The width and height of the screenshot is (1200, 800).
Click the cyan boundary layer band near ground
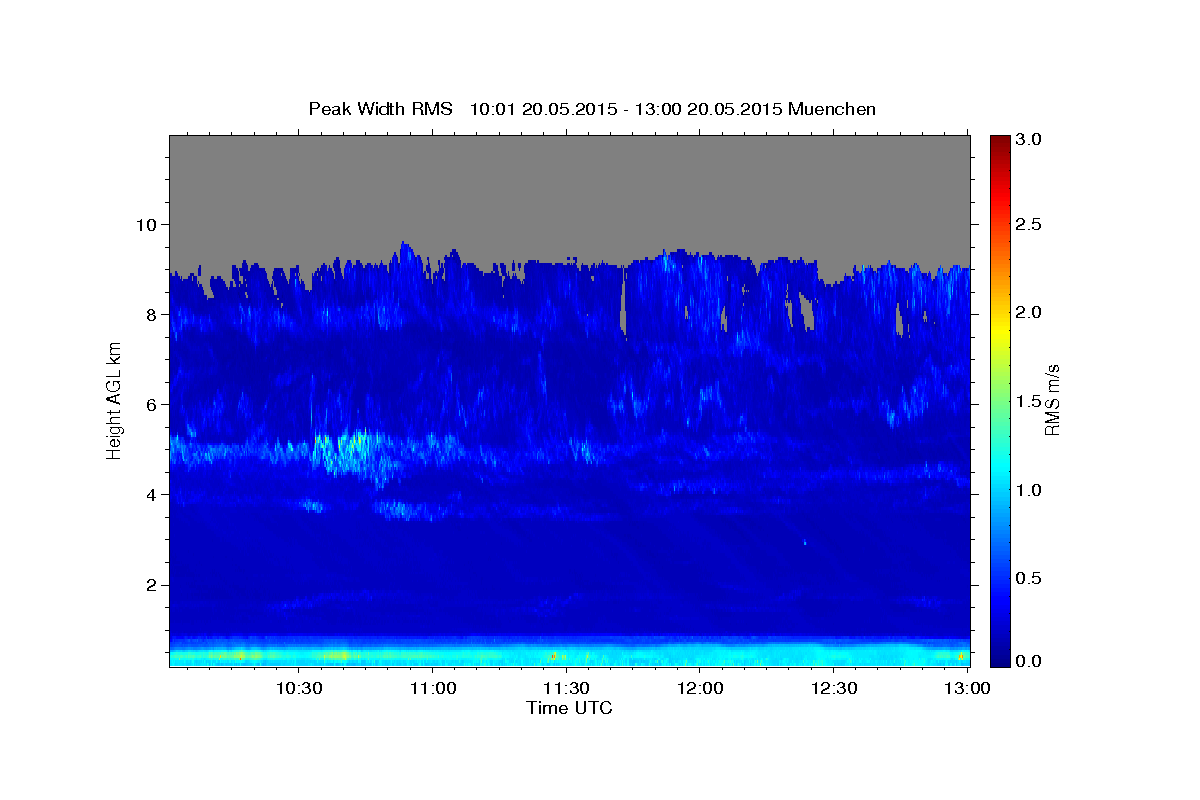(x=569, y=653)
